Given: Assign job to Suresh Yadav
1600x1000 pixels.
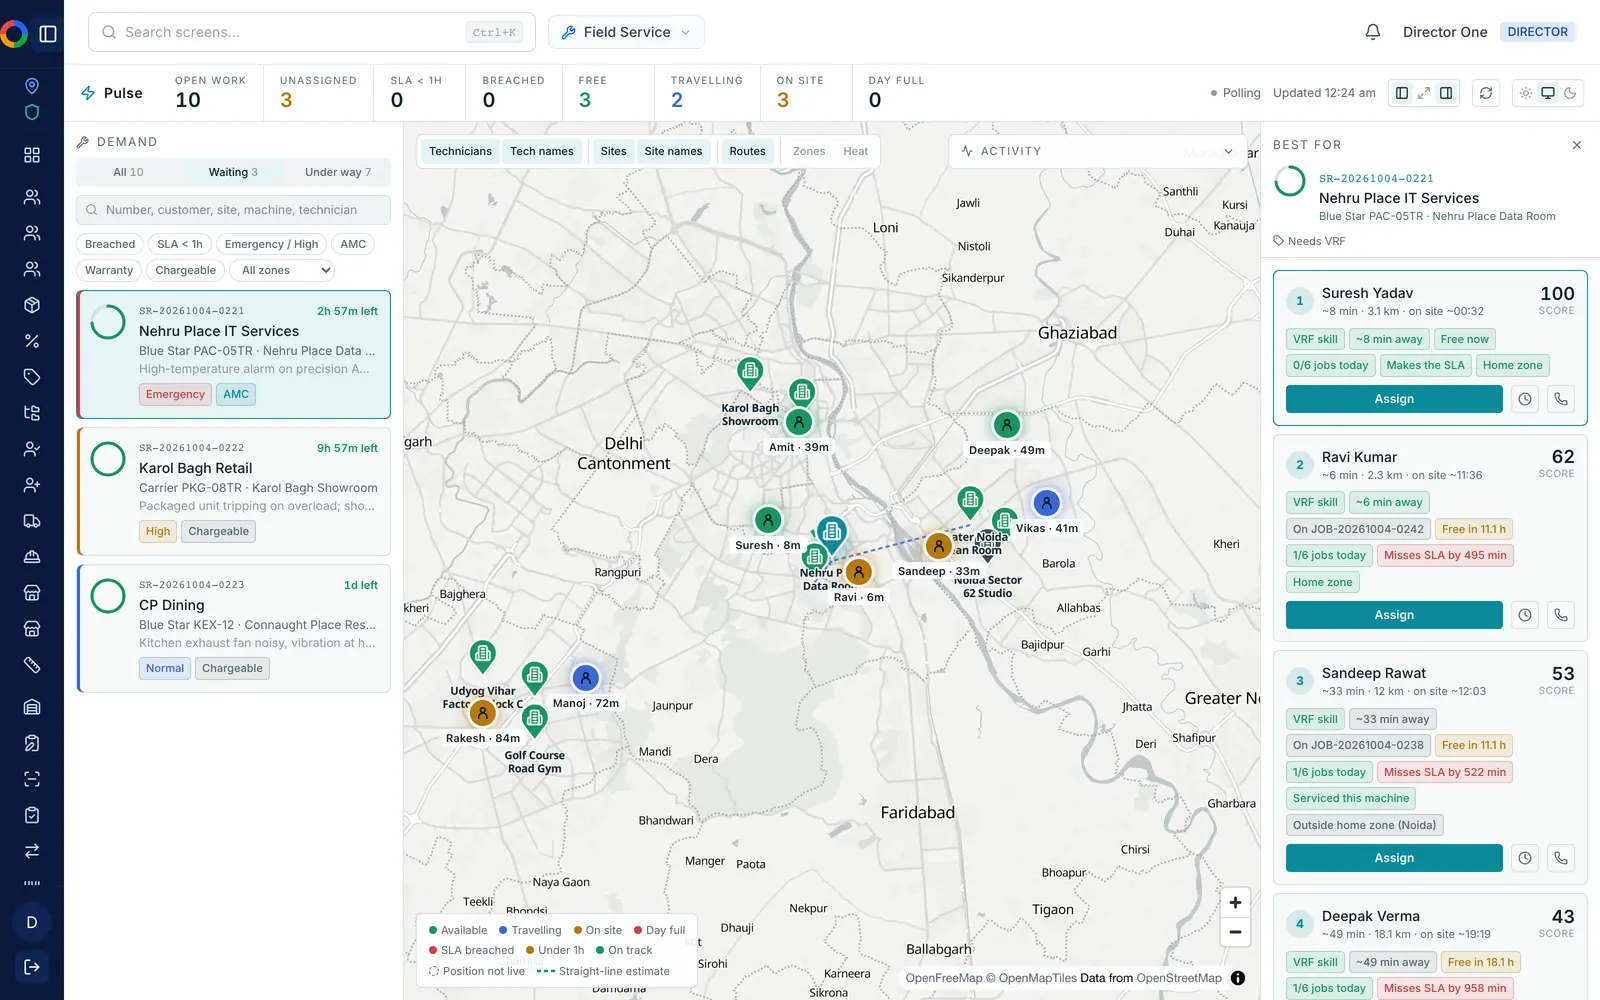Looking at the screenshot, I should pyautogui.click(x=1394, y=399).
